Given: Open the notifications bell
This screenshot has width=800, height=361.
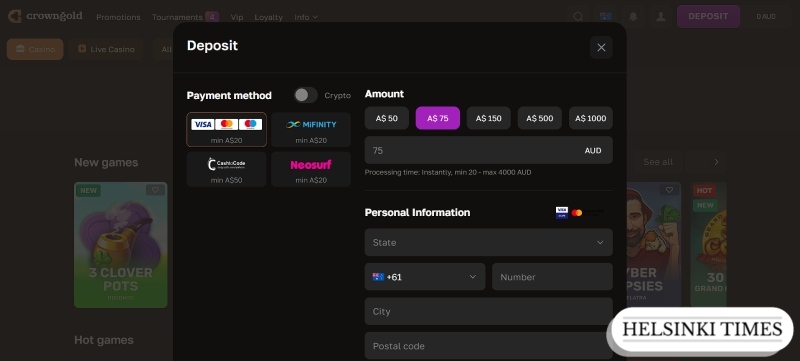Looking at the screenshot, I should [x=633, y=17].
